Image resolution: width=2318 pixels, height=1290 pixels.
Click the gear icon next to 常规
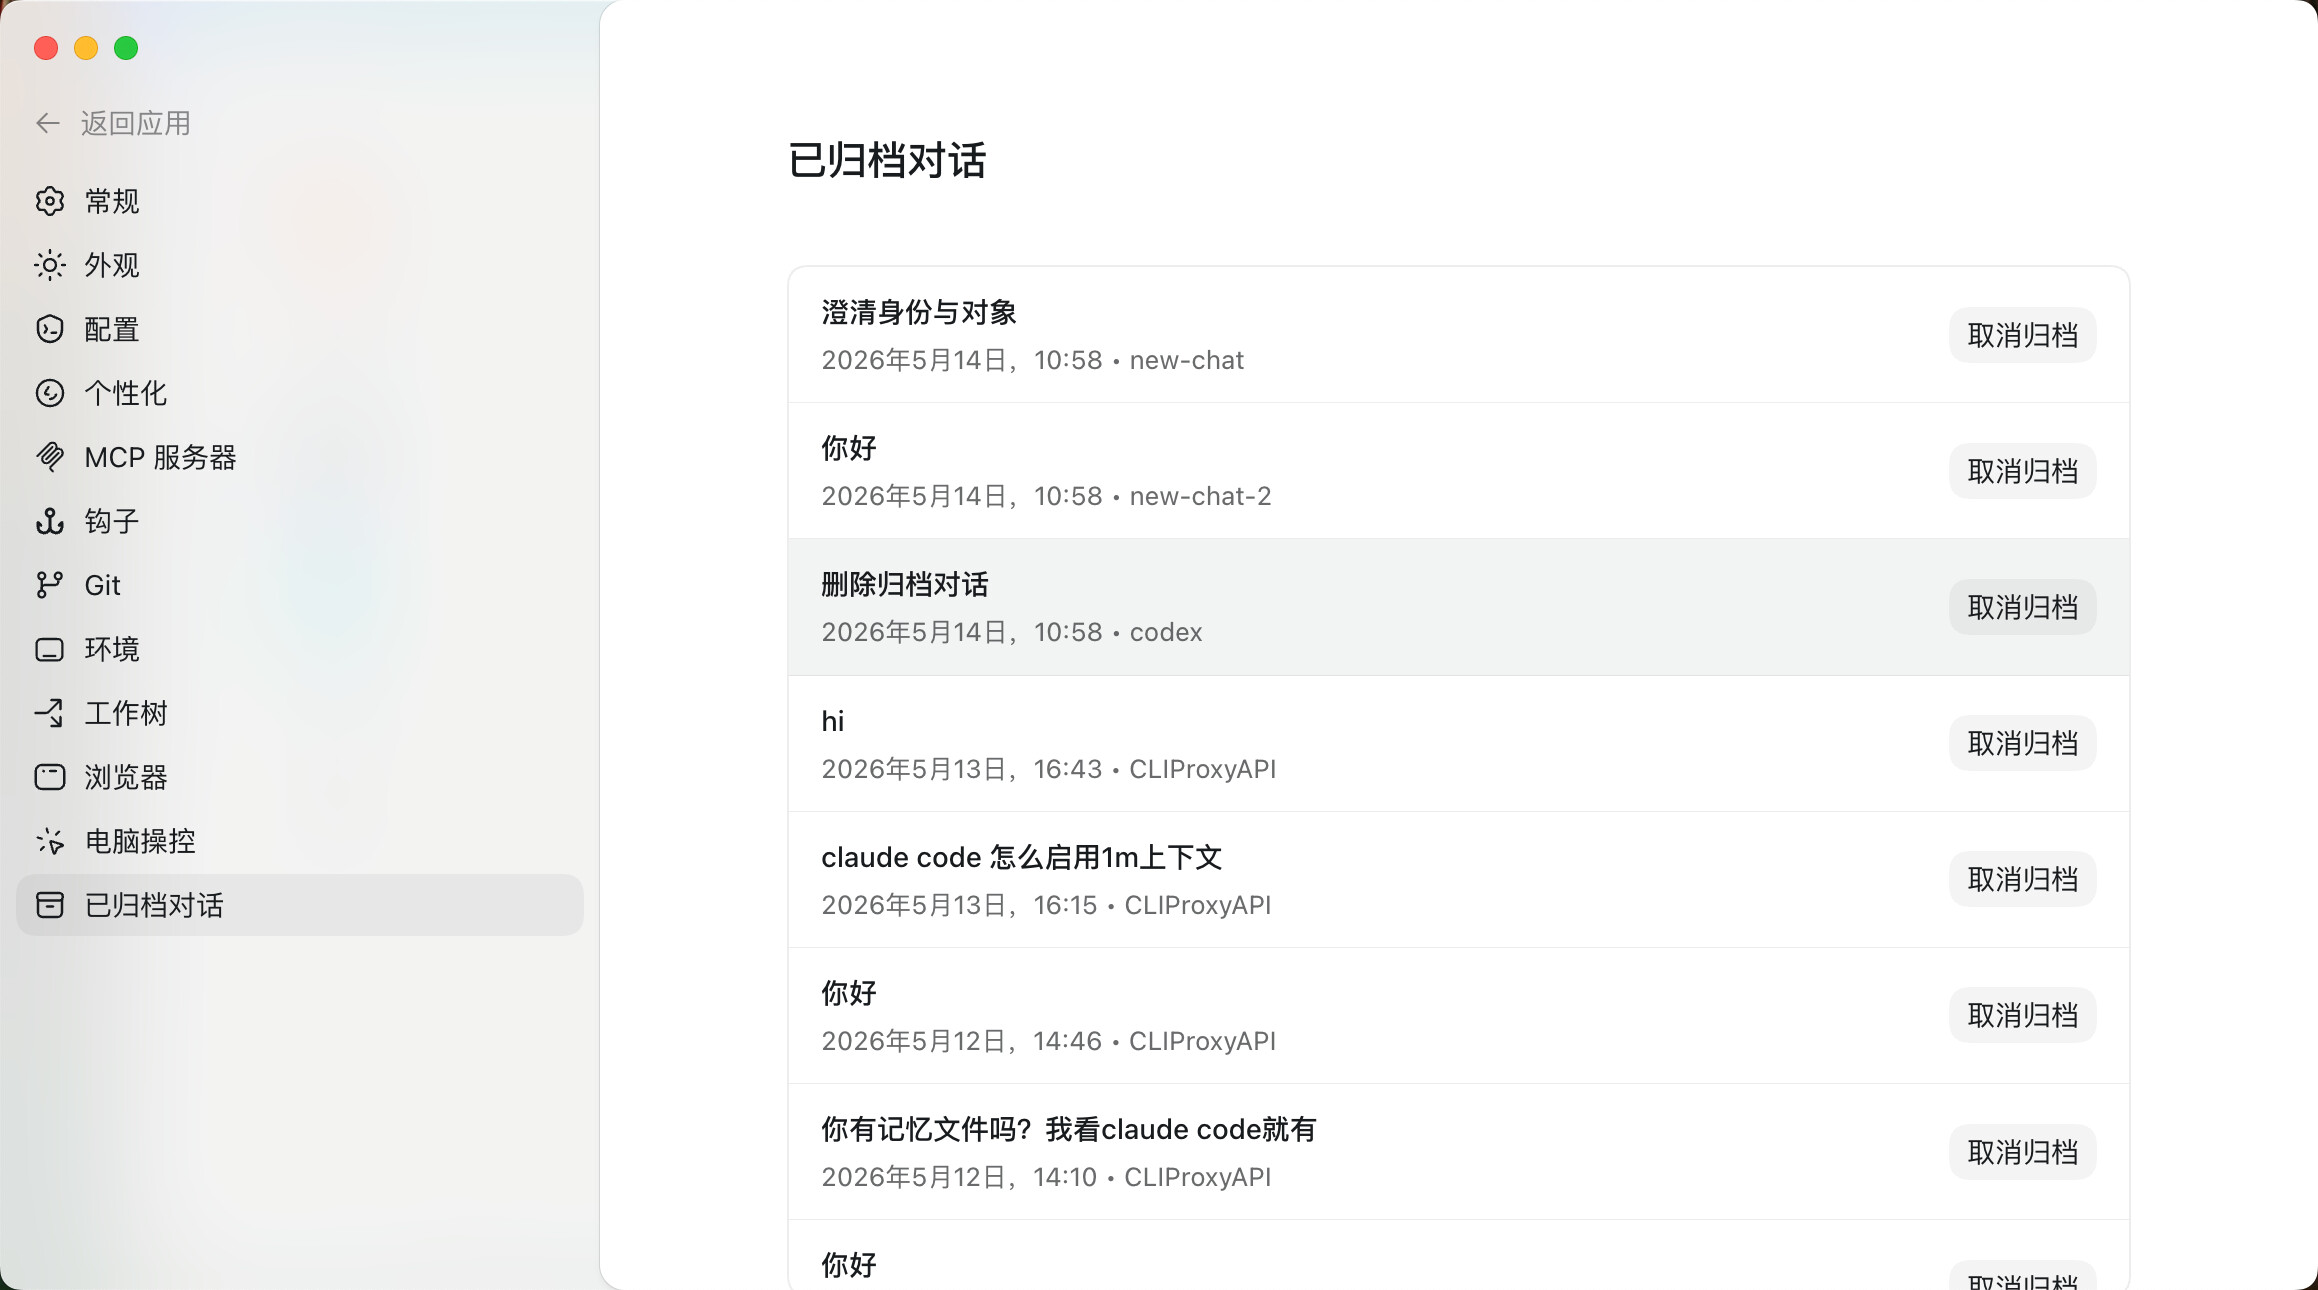coord(50,201)
